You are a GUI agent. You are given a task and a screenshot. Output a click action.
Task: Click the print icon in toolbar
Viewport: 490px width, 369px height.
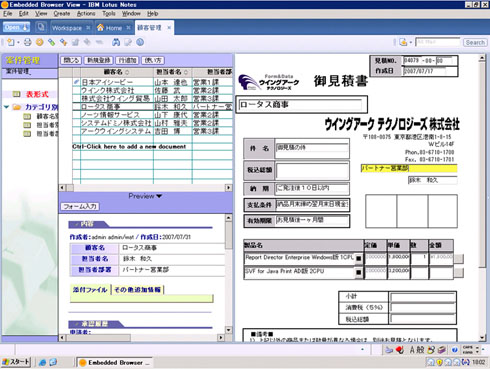[28, 42]
